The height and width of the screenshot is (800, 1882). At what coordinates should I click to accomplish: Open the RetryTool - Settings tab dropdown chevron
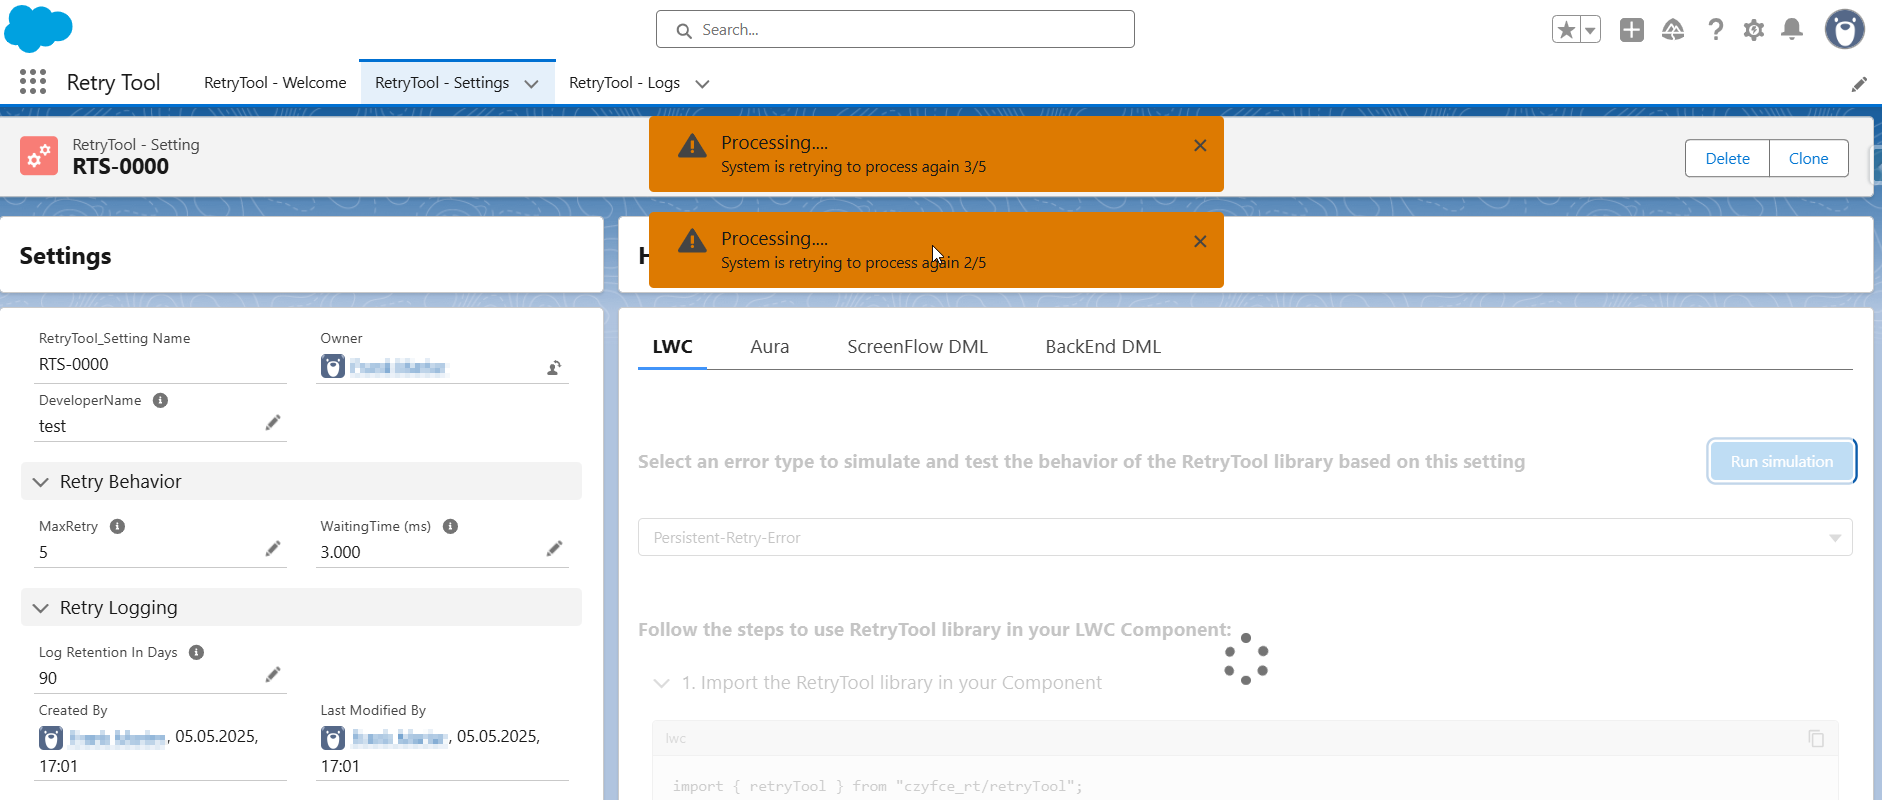click(x=531, y=84)
